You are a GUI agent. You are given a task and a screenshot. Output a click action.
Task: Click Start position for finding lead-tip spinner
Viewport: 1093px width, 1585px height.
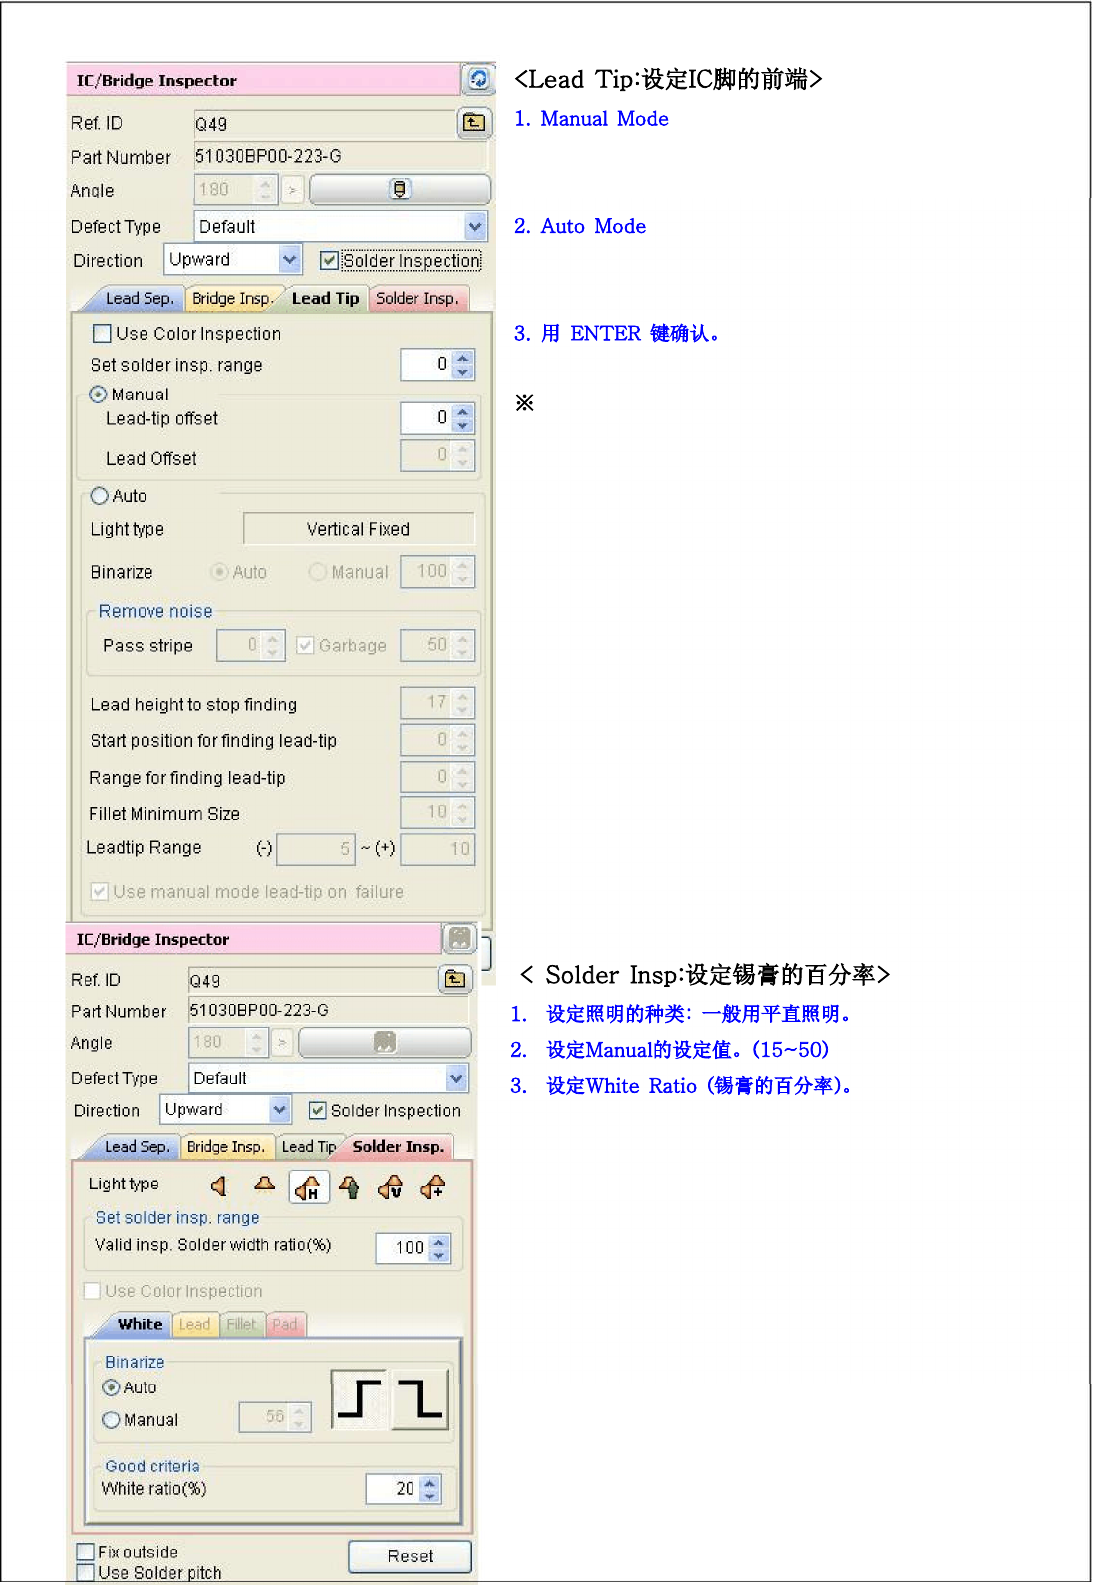(437, 740)
